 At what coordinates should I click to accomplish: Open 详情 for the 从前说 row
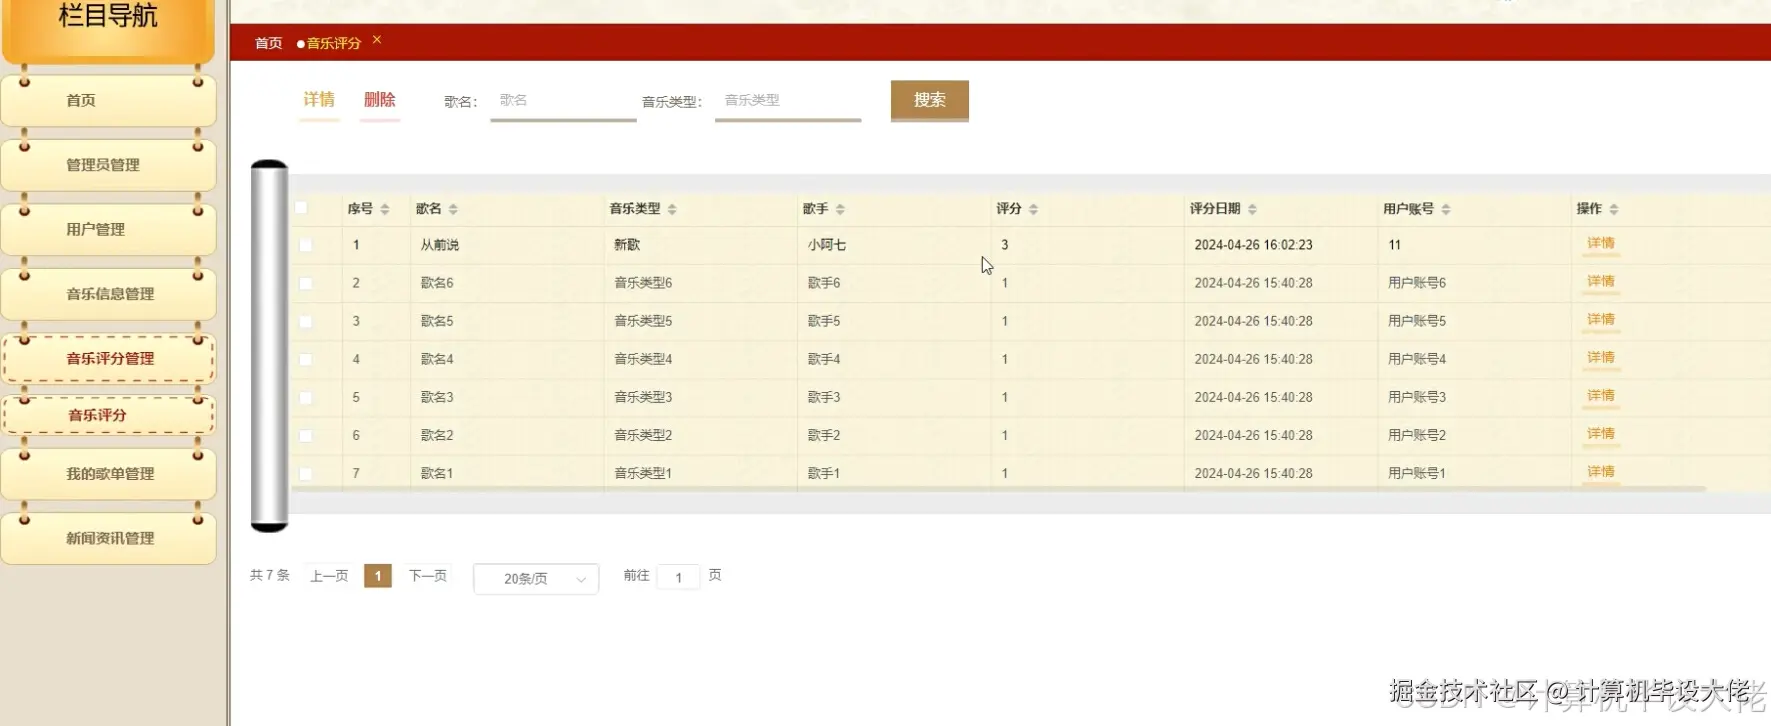coord(1601,243)
